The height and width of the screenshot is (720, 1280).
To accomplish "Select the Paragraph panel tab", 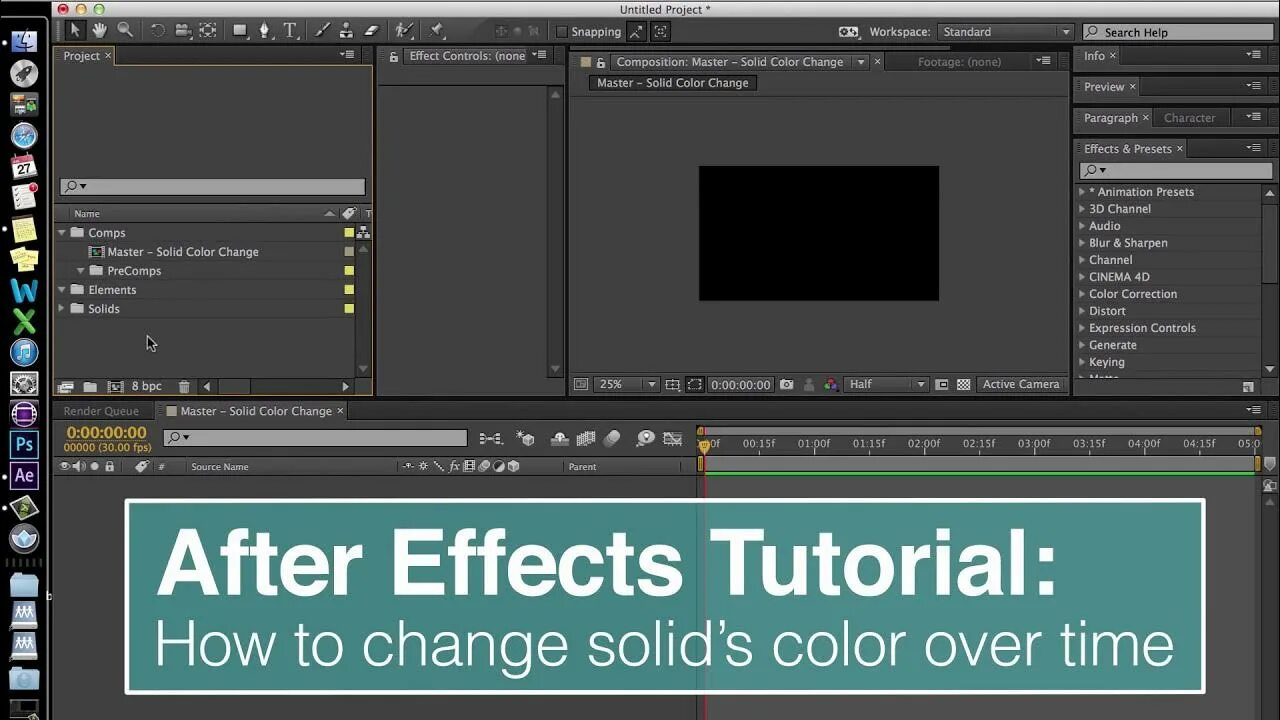I will pos(1110,118).
